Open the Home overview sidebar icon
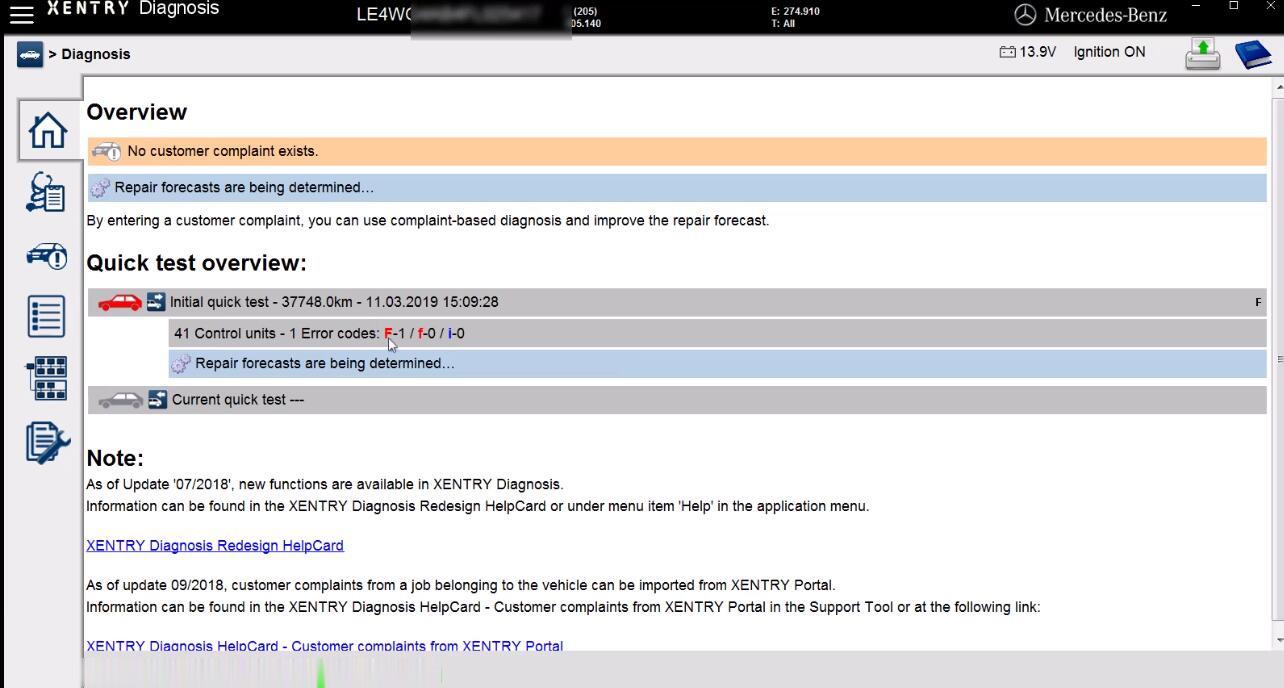Viewport: 1284px width, 688px height. click(x=47, y=131)
